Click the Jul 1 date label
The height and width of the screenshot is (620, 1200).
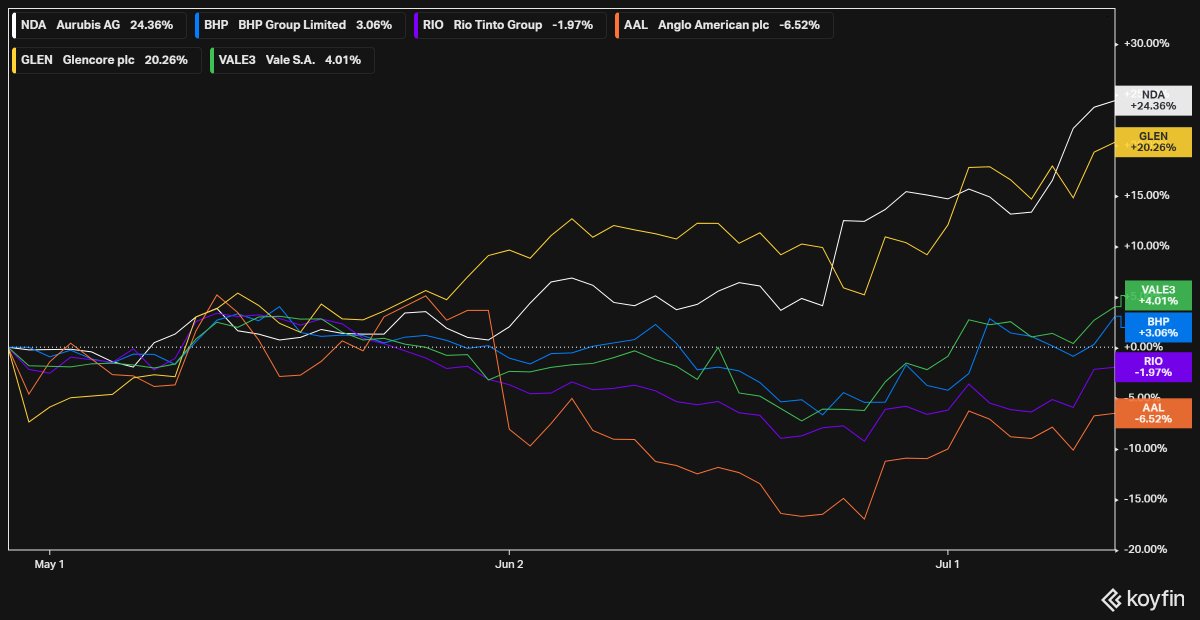946,564
